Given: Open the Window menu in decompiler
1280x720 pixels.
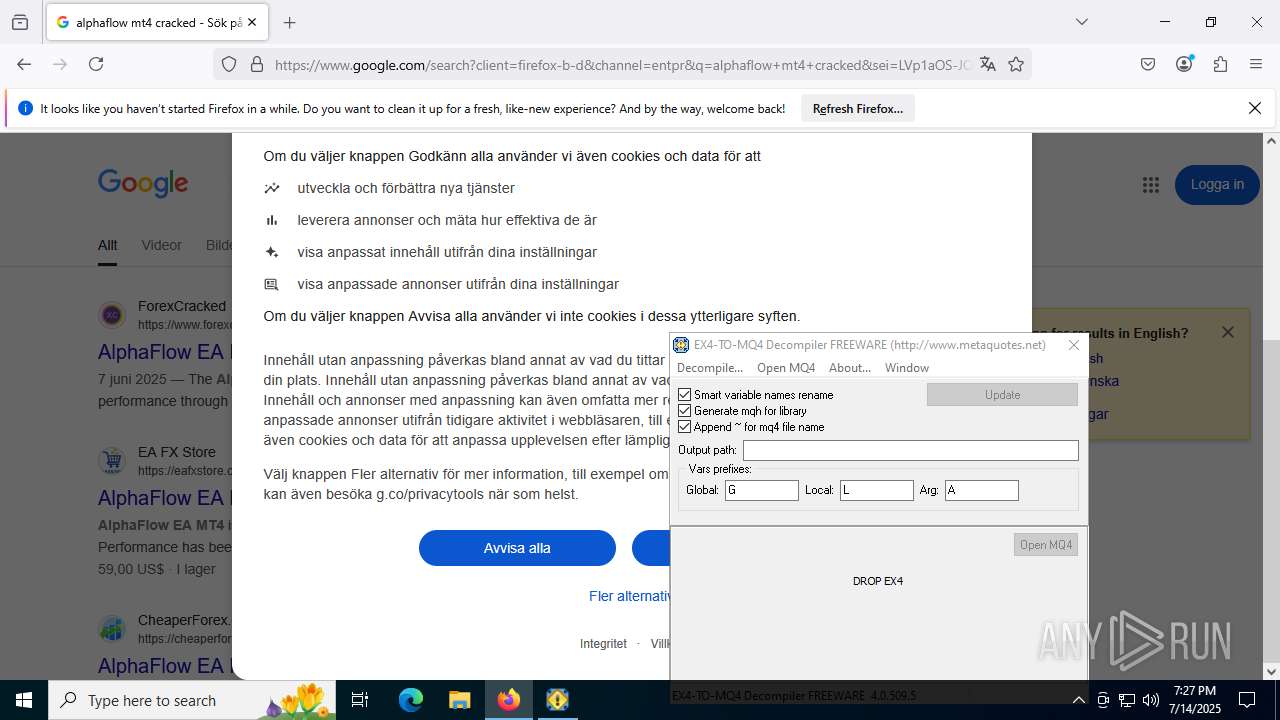Looking at the screenshot, I should pyautogui.click(x=907, y=367).
